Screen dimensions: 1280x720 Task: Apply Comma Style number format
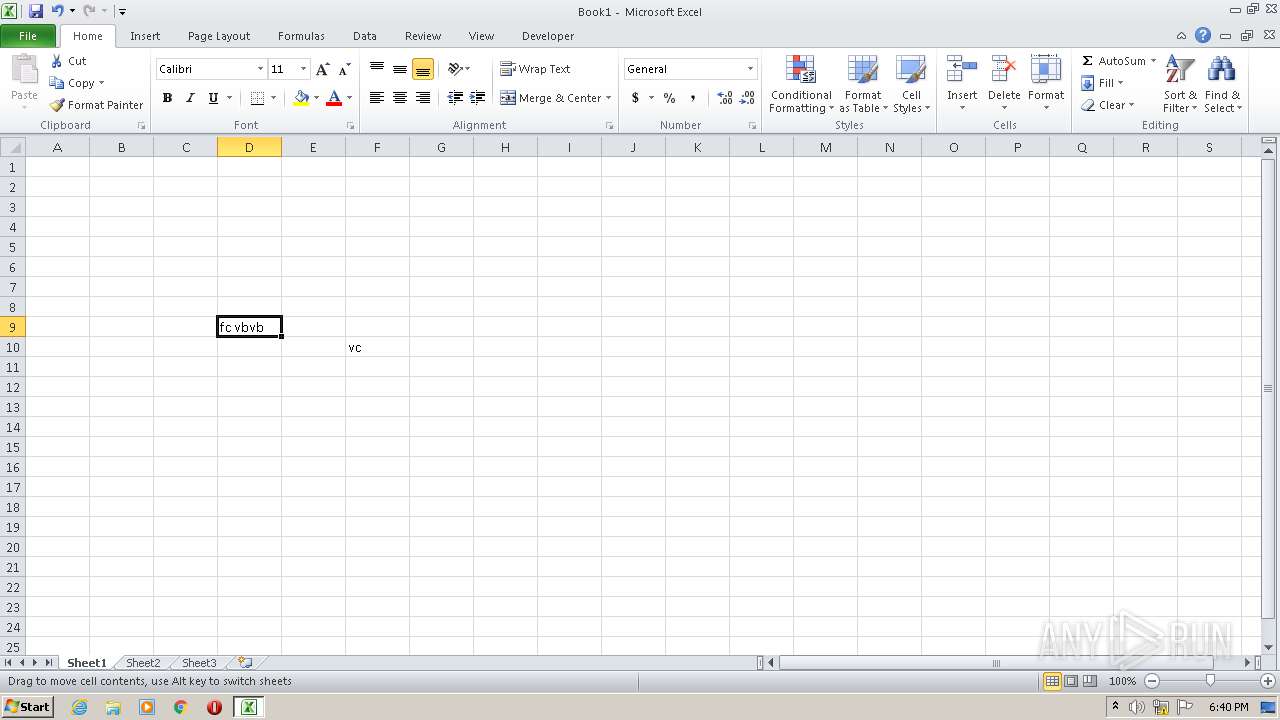[692, 97]
